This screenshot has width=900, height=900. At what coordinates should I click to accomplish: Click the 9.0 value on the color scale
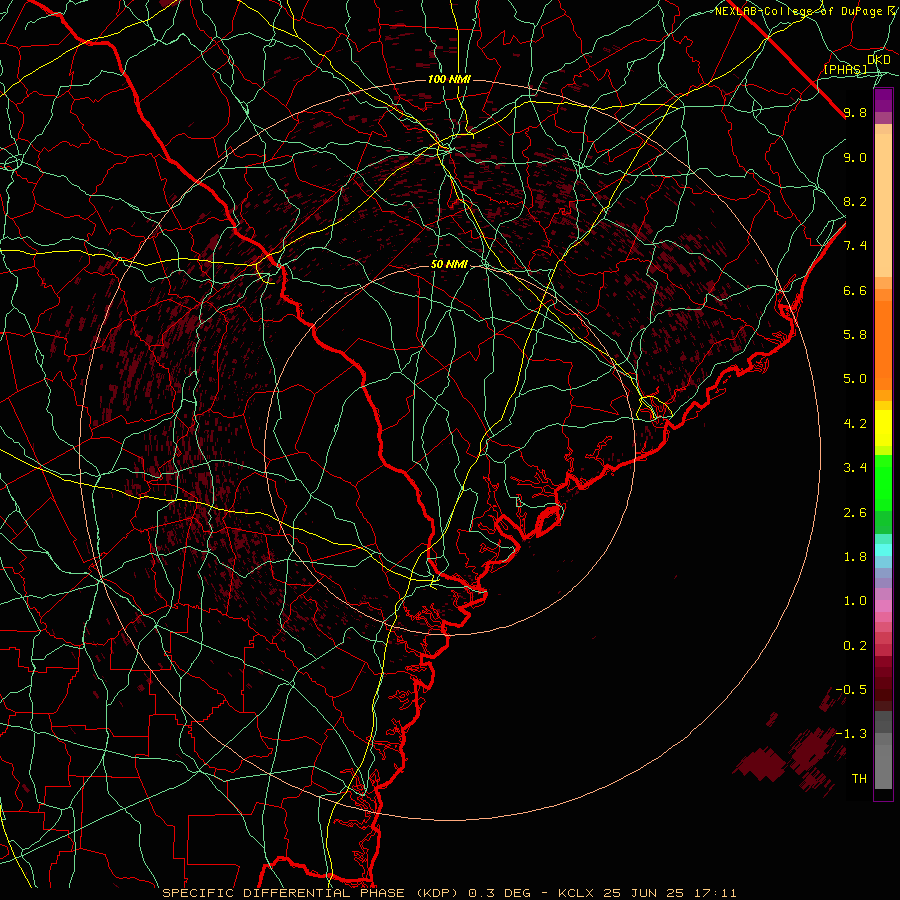coord(855,157)
